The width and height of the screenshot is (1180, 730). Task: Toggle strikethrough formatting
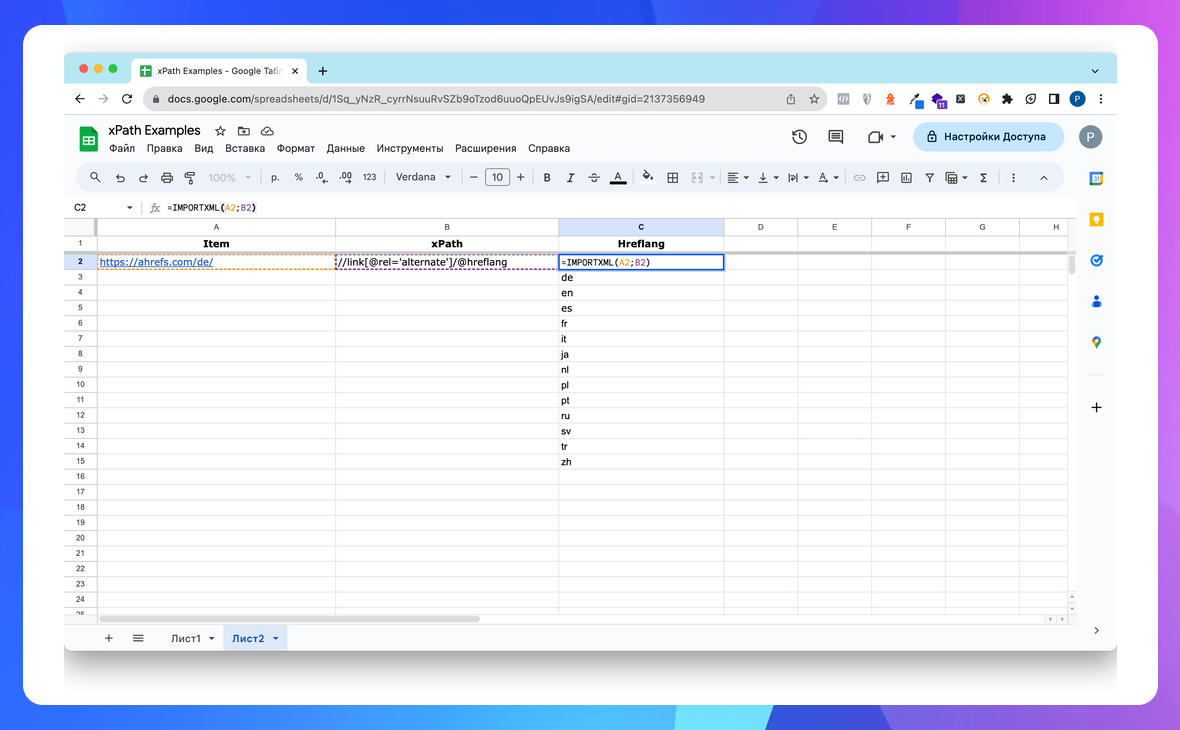click(595, 178)
